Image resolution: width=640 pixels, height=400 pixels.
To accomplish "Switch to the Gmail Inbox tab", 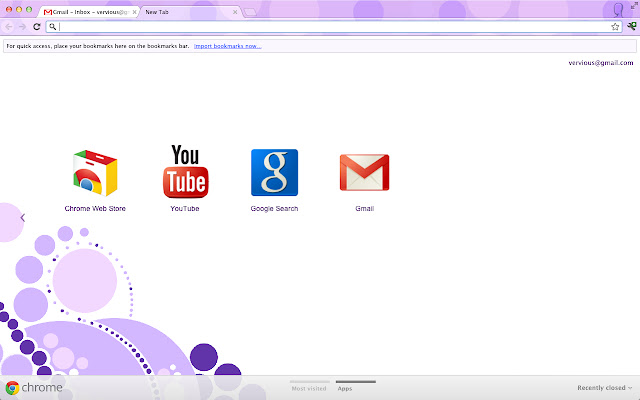I will [90, 12].
